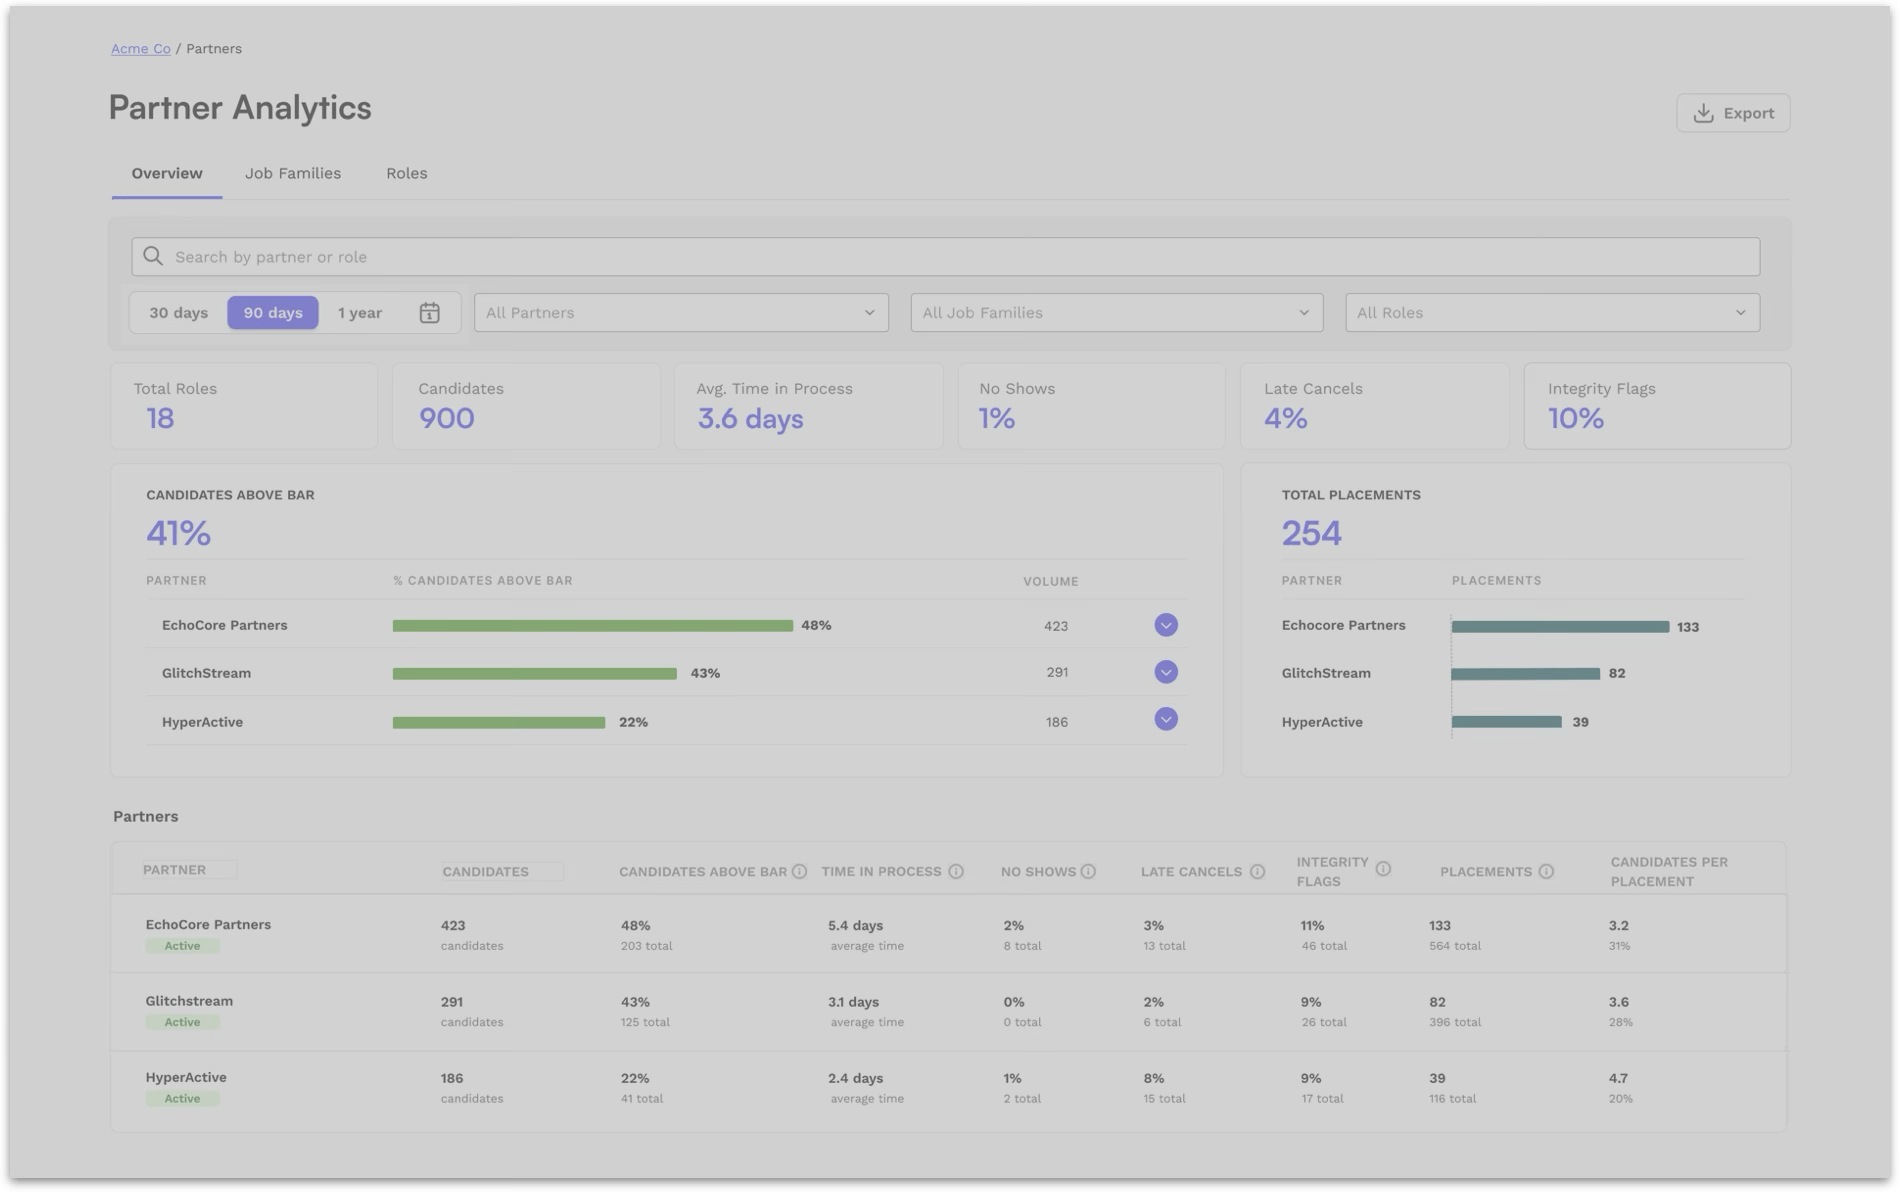1900x1192 pixels.
Task: Click info icon beside Candidates Above Bar
Action: tap(799, 872)
